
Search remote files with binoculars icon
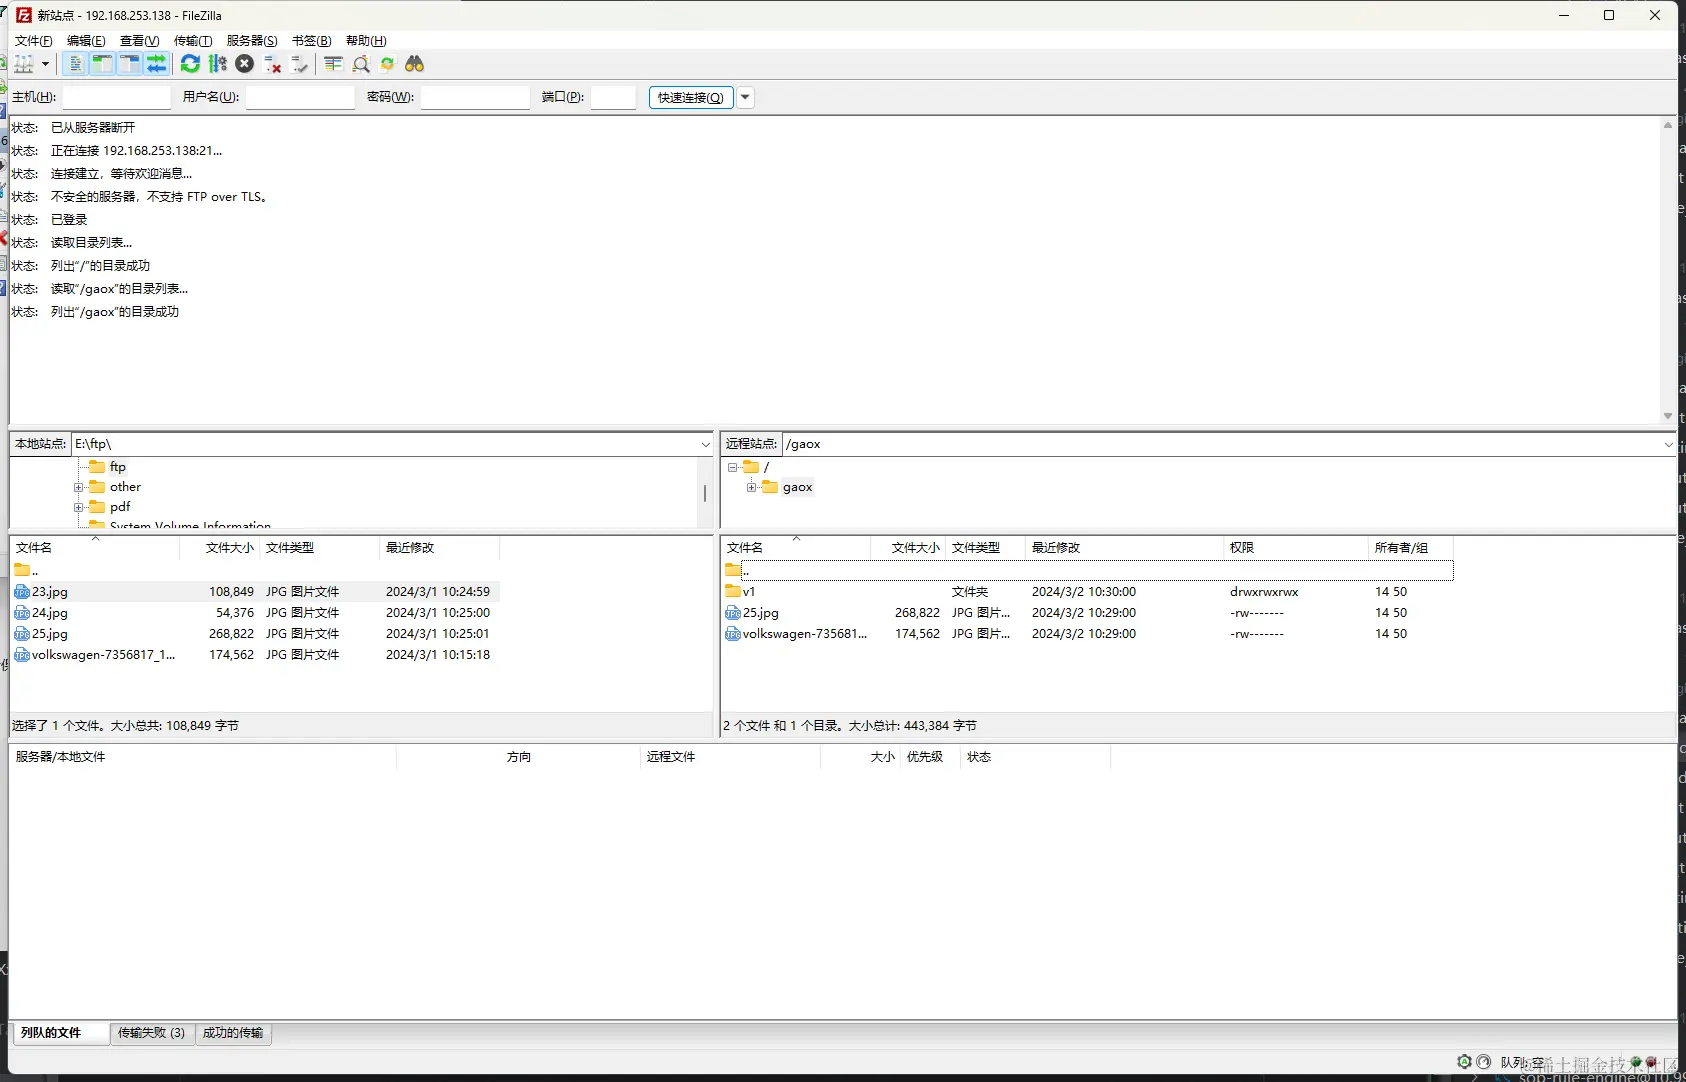414,64
